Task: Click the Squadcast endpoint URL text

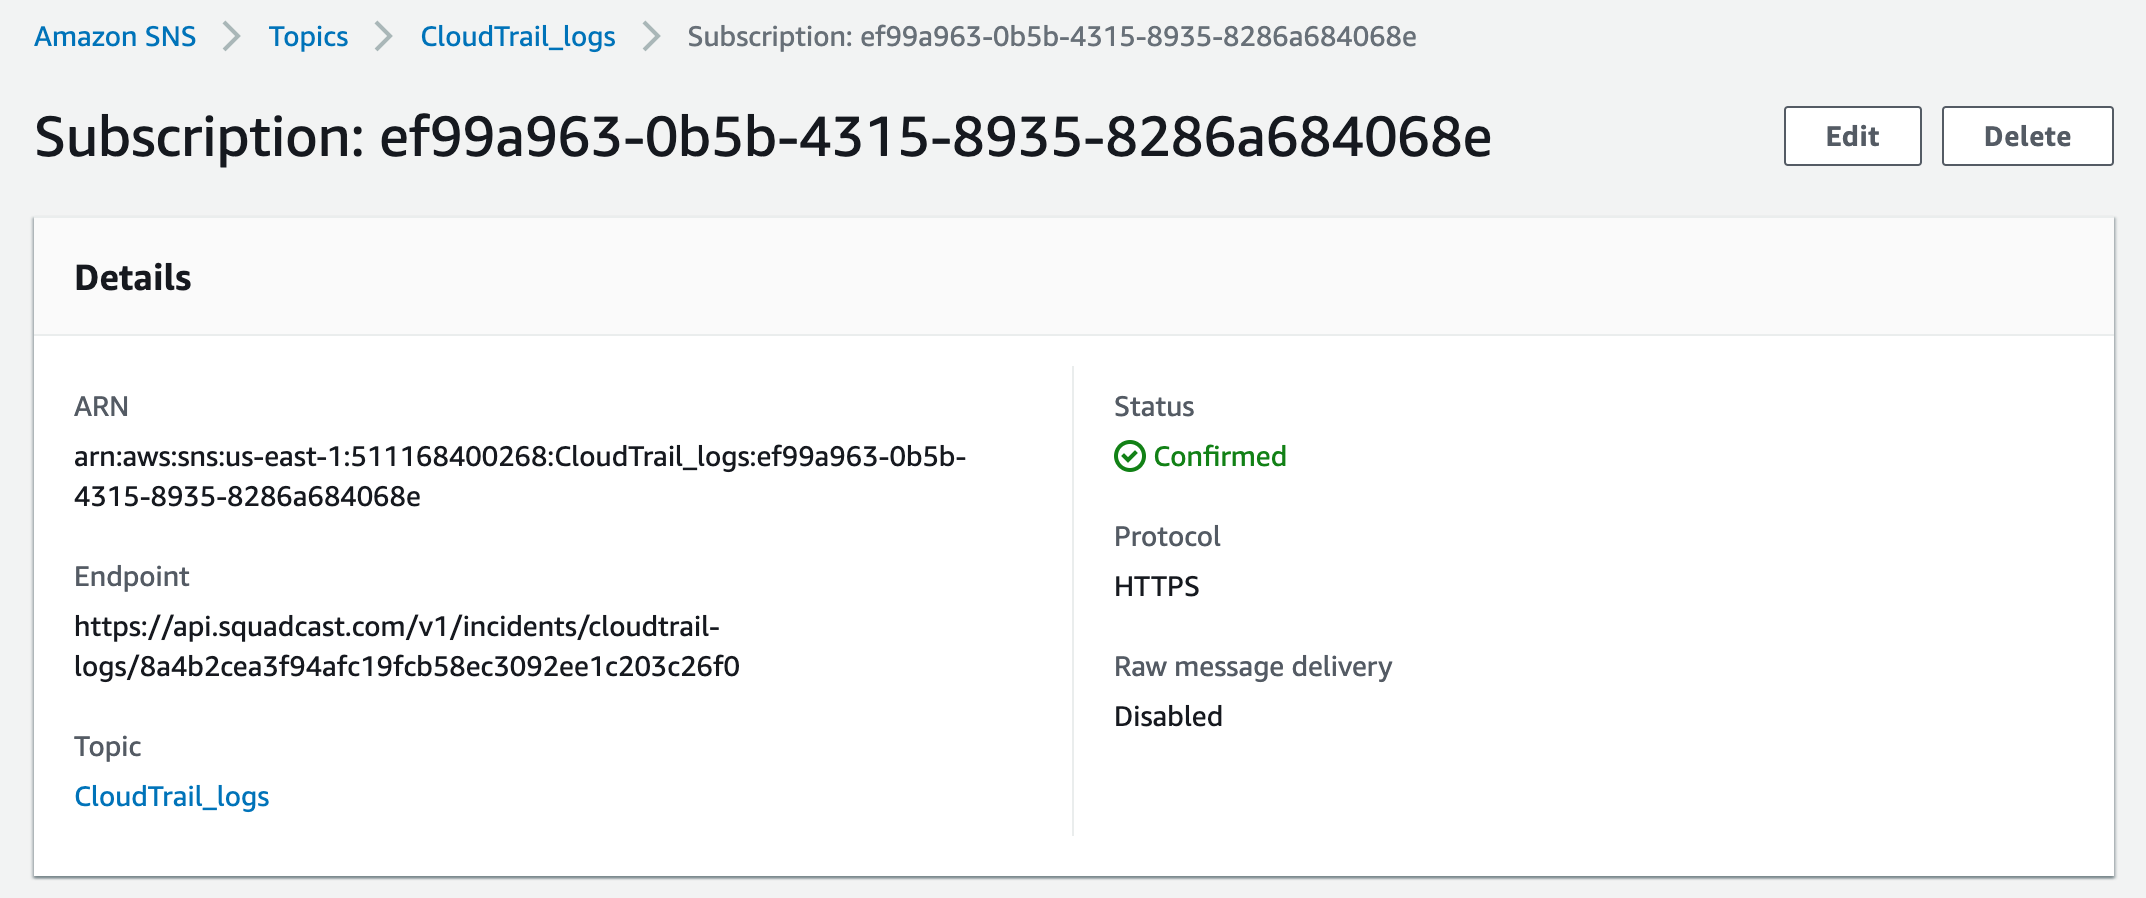Action: click(x=407, y=646)
